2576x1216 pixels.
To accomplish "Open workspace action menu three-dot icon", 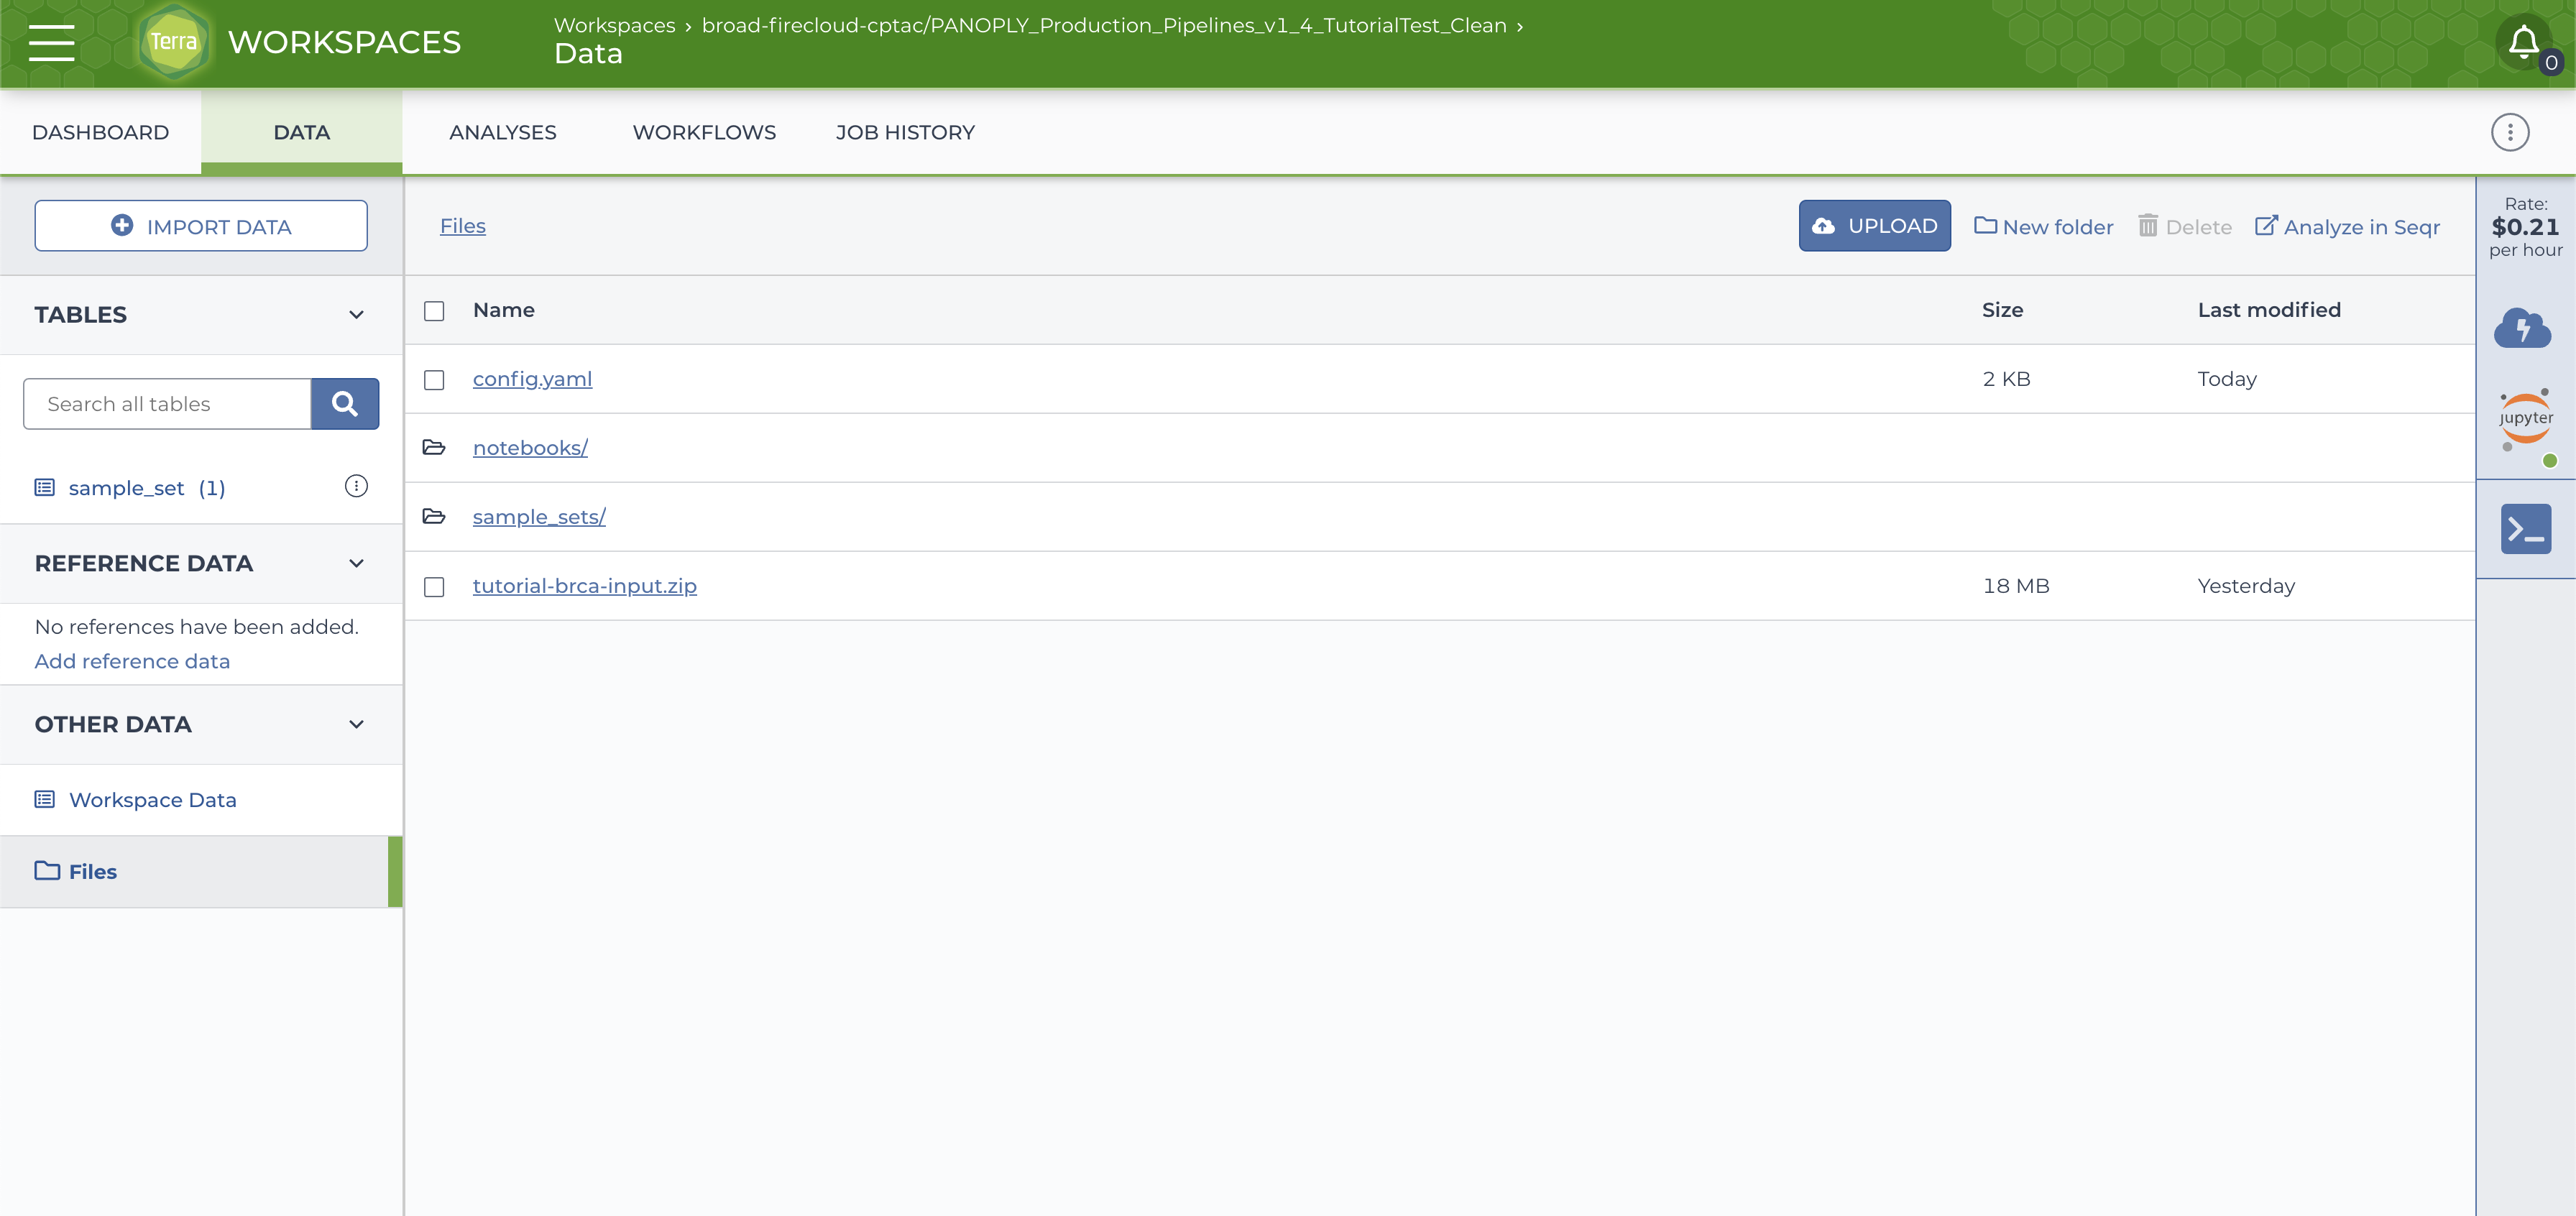I will 2509,133.
